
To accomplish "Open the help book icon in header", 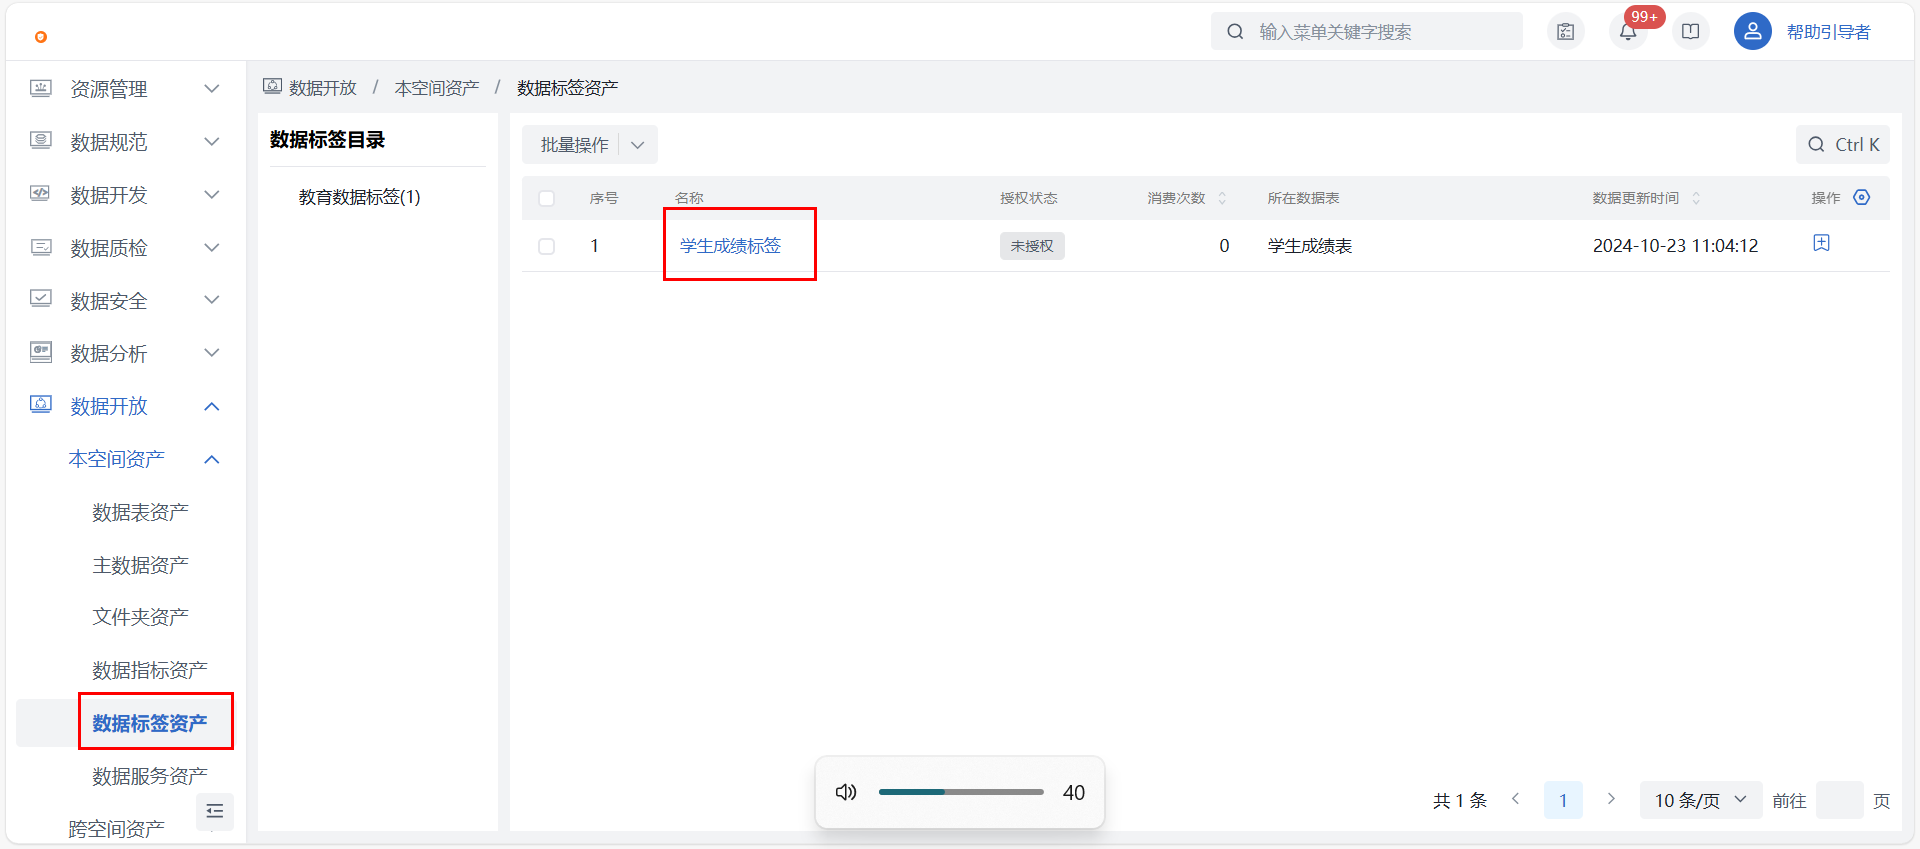I will [1690, 32].
